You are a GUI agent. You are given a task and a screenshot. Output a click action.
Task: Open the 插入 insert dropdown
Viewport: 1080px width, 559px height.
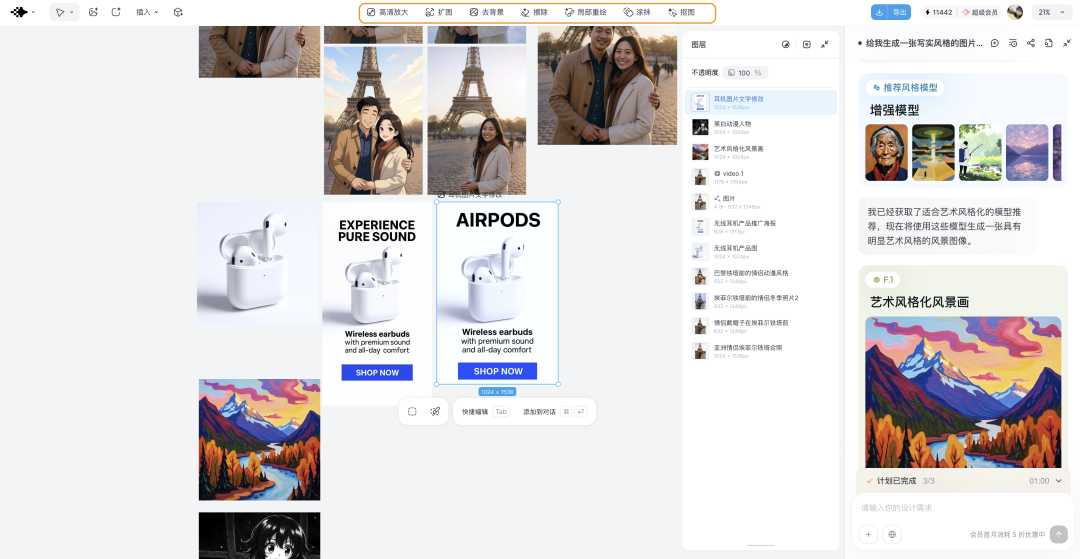click(x=147, y=12)
